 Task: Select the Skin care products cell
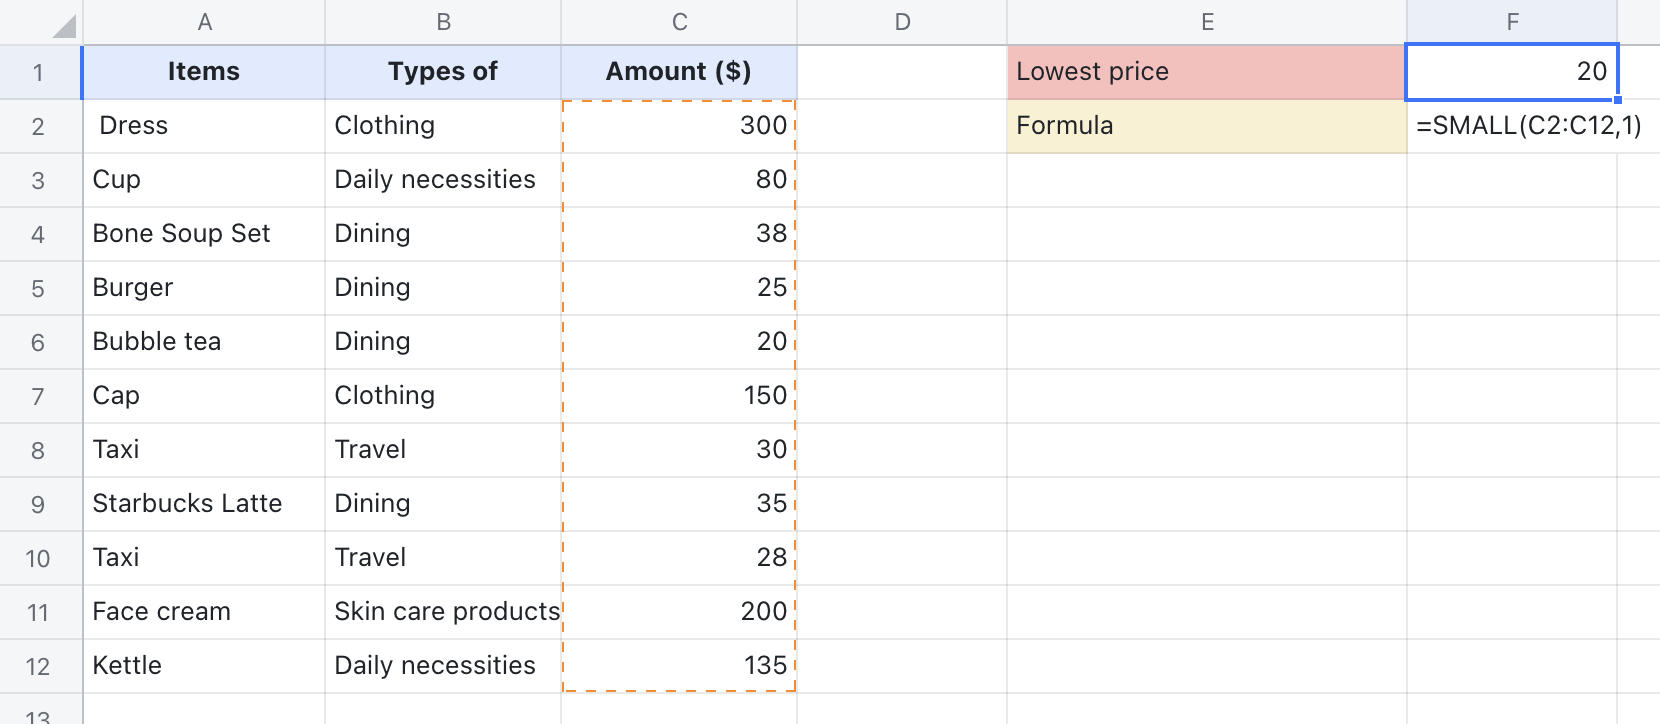point(445,611)
